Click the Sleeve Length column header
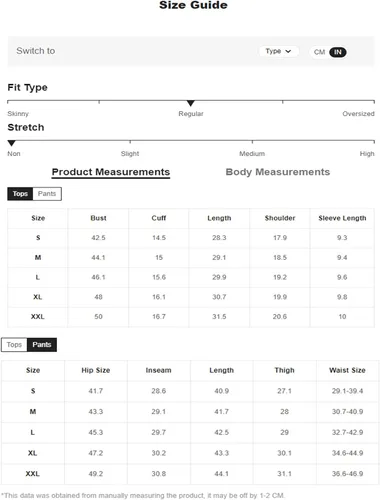 [342, 218]
